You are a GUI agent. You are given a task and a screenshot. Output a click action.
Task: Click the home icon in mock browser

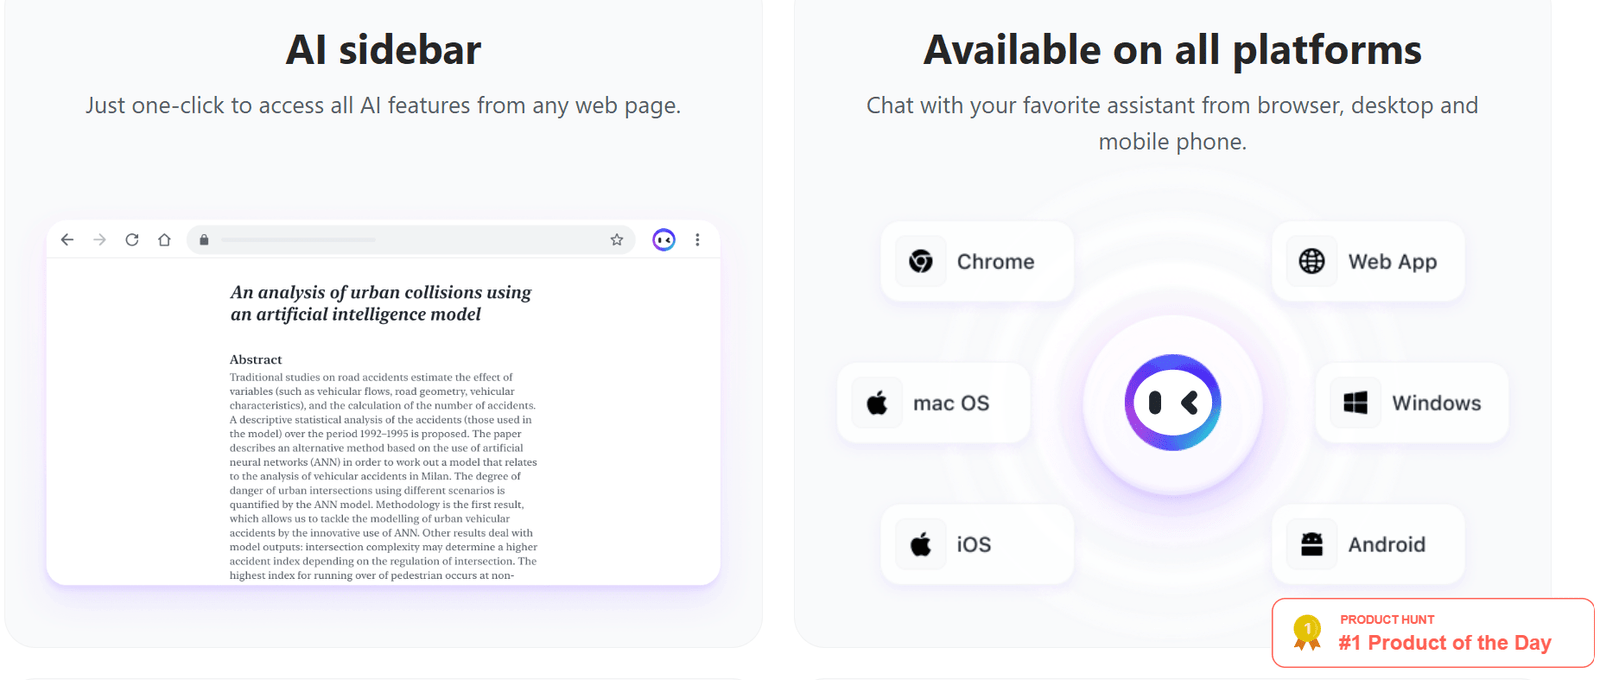click(164, 240)
